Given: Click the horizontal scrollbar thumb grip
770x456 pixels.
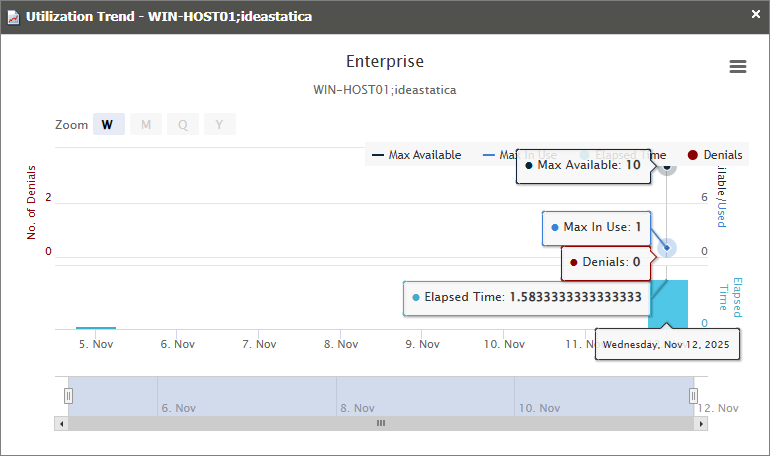Looking at the screenshot, I should pyautogui.click(x=380, y=423).
